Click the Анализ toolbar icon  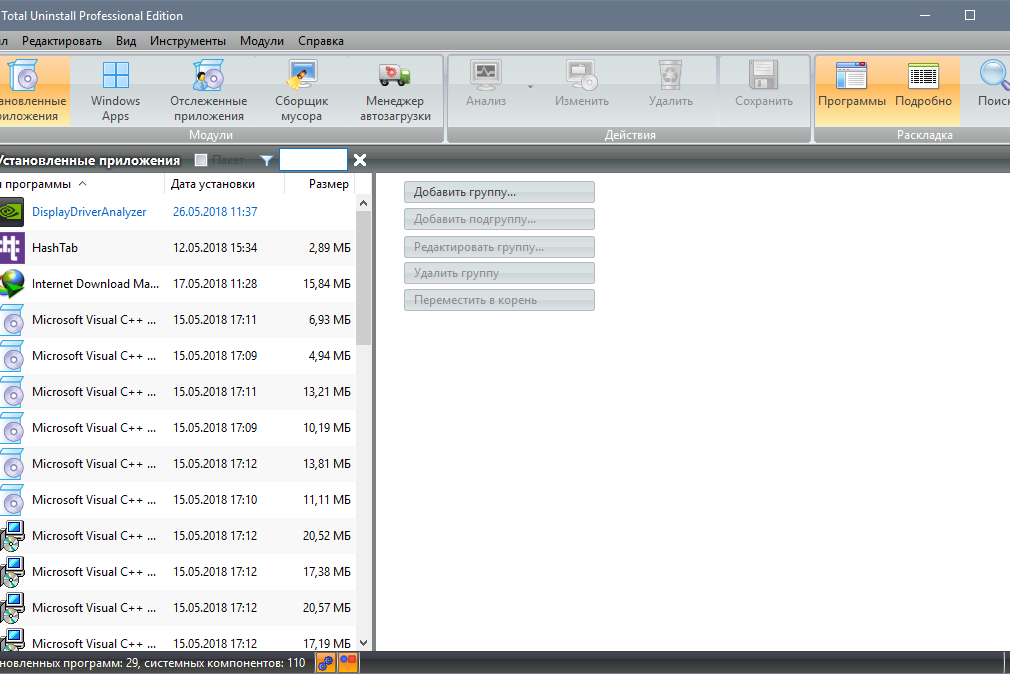[486, 75]
